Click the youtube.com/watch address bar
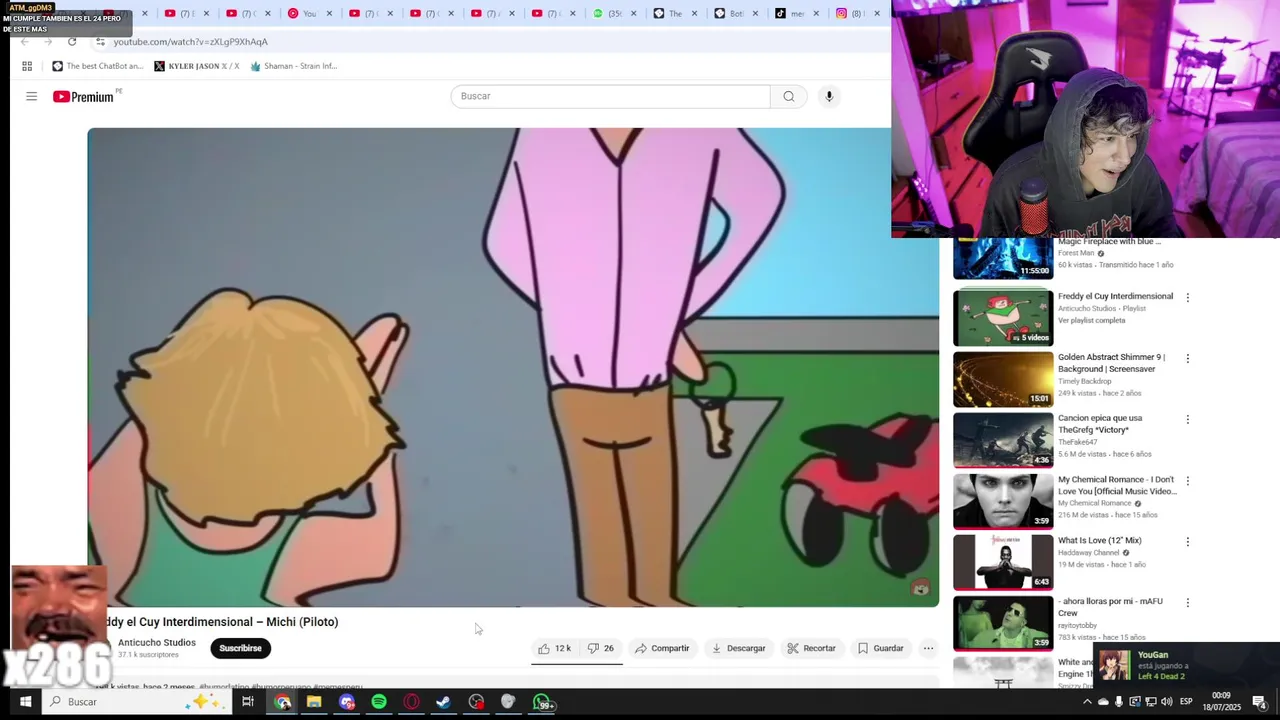The height and width of the screenshot is (720, 1280). coord(191,42)
